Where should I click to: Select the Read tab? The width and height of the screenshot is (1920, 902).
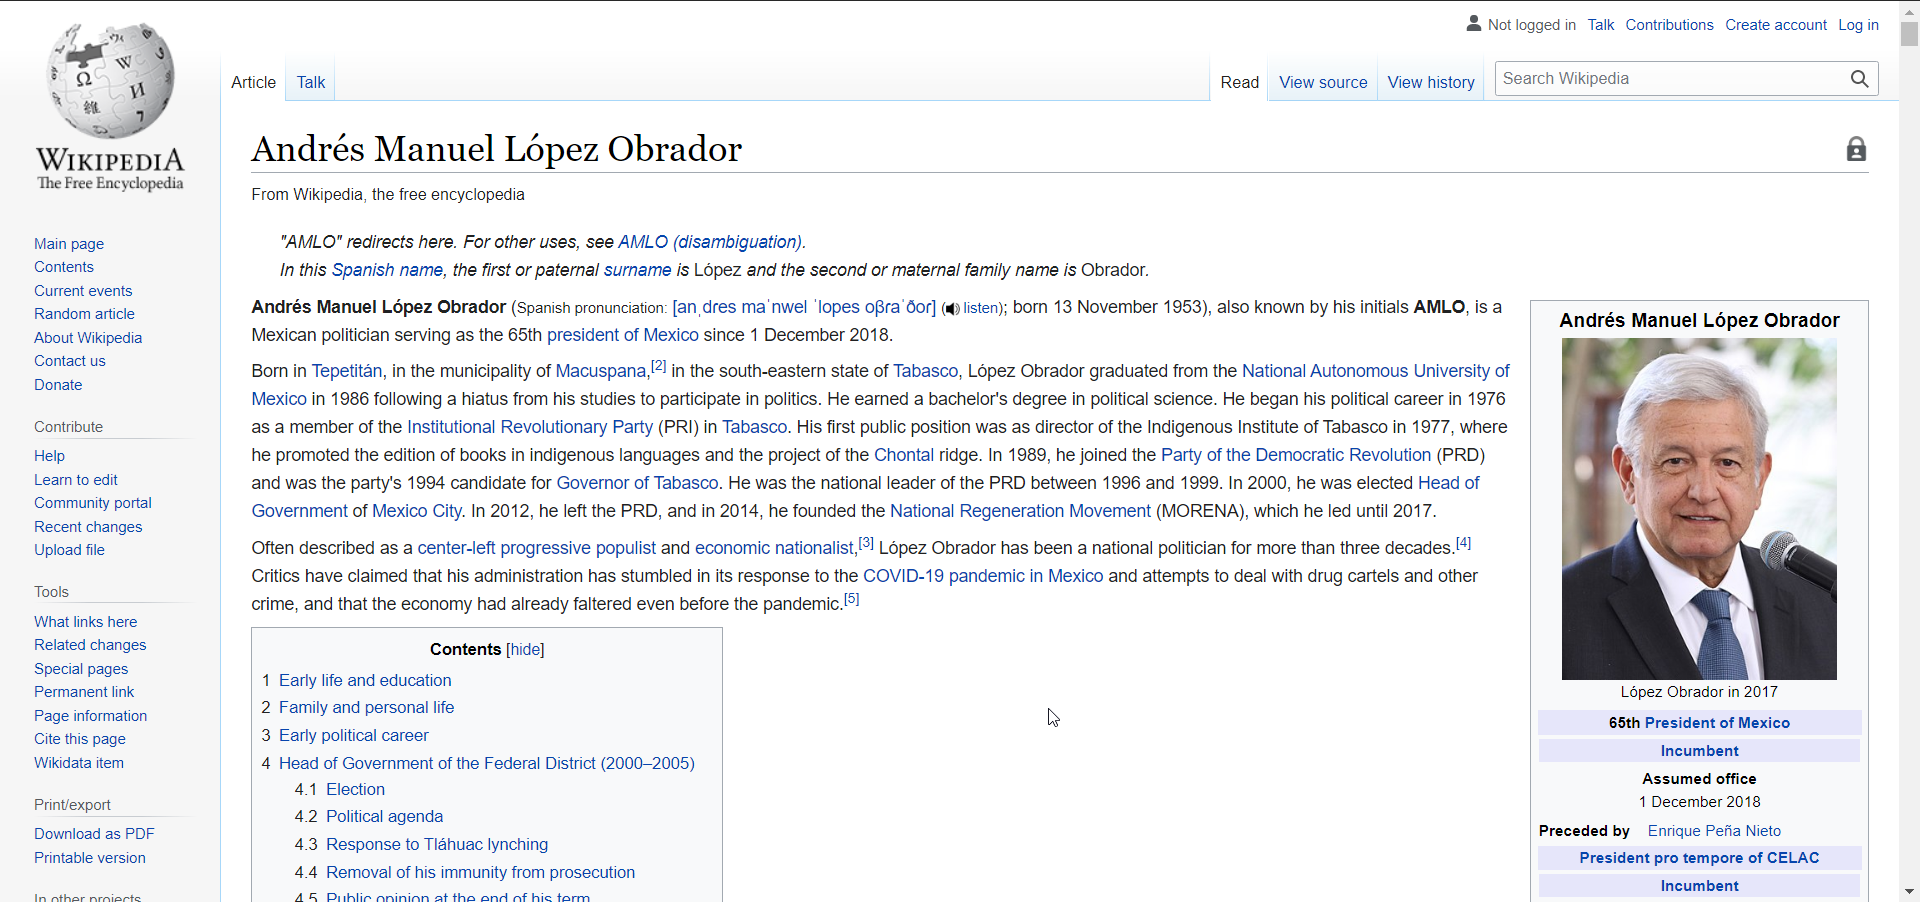[1239, 82]
